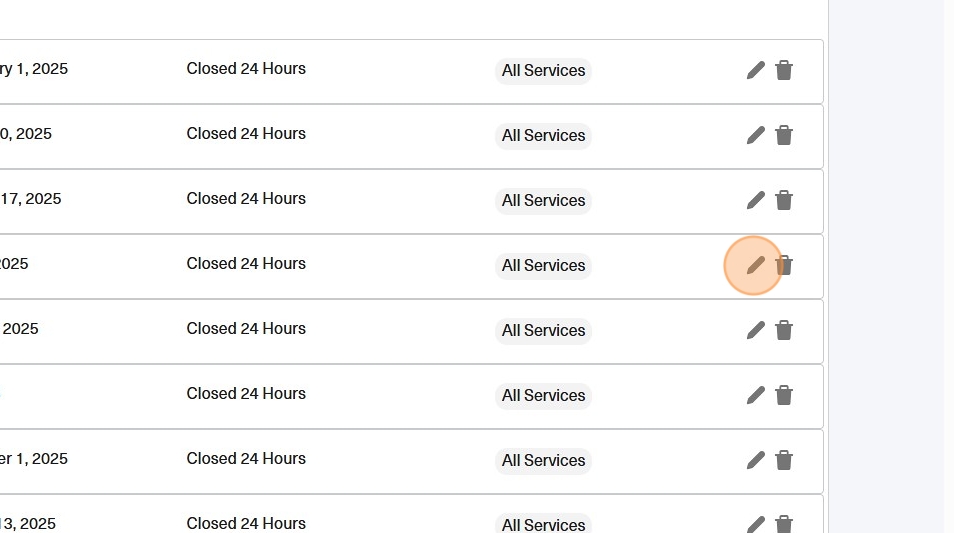
Task: Click trash icon in fifth visible row
Action: click(x=784, y=330)
